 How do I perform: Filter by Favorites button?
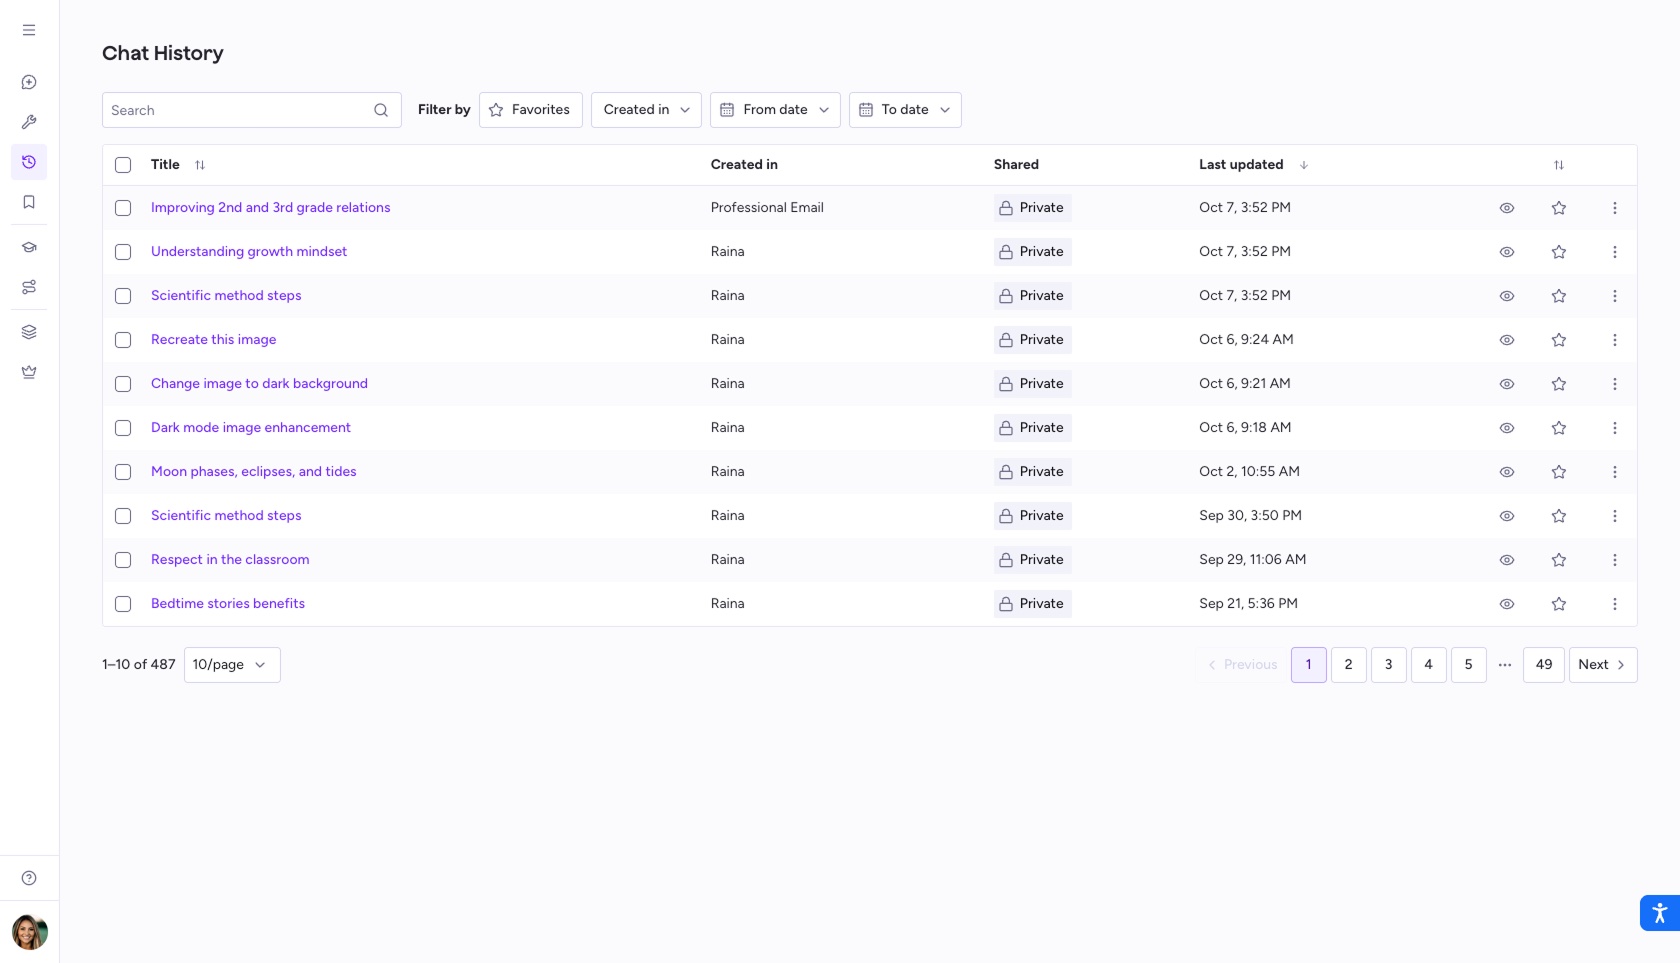click(x=530, y=110)
